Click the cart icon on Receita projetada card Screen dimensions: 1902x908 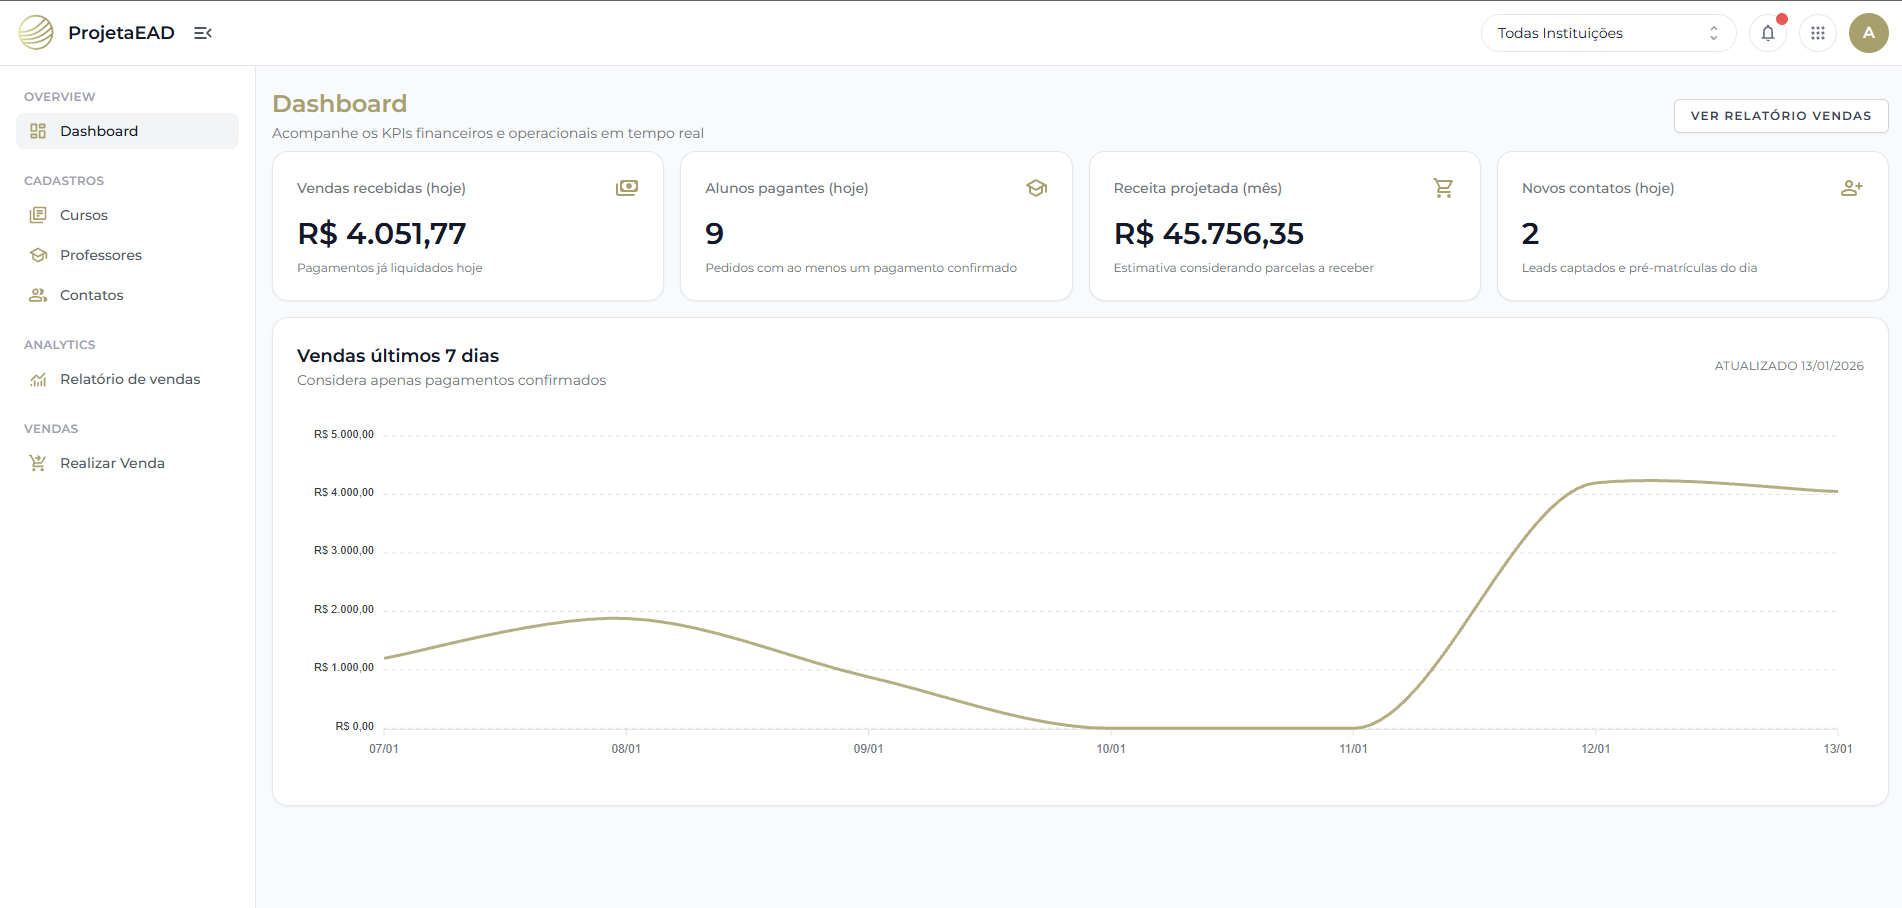tap(1443, 188)
